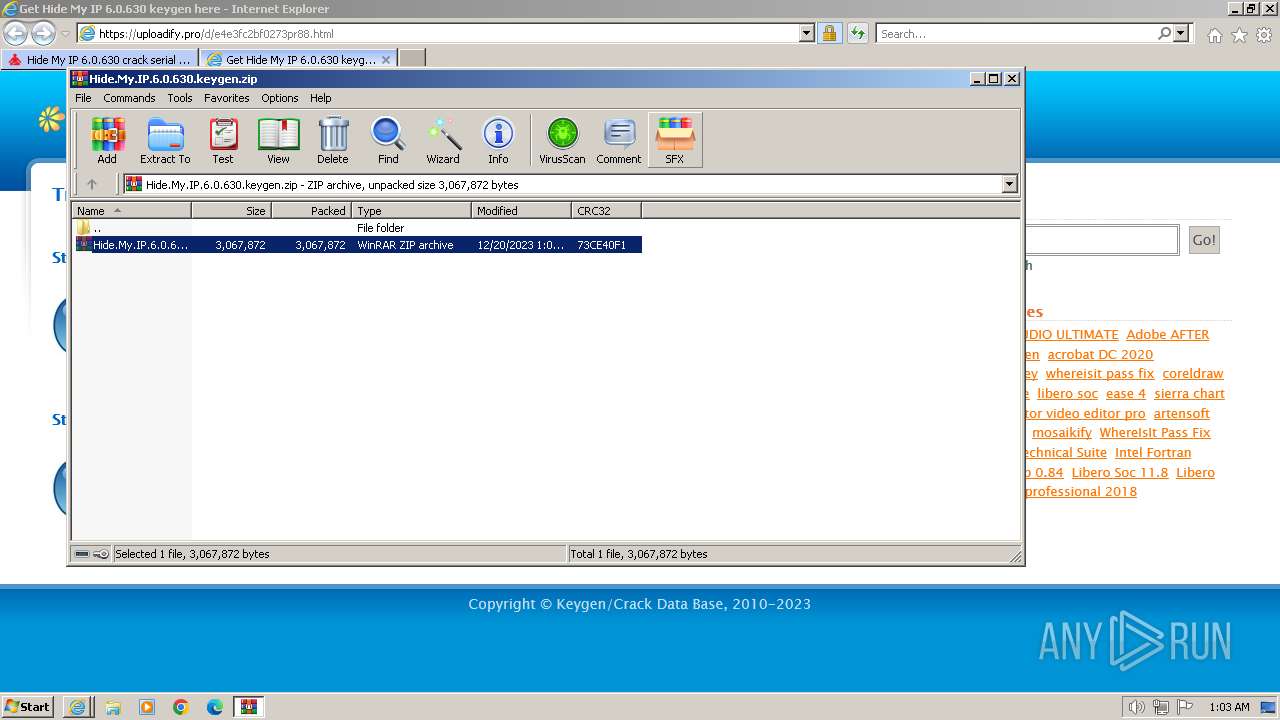The height and width of the screenshot is (720, 1280).
Task: Start VirusScan on archive
Action: 562,139
